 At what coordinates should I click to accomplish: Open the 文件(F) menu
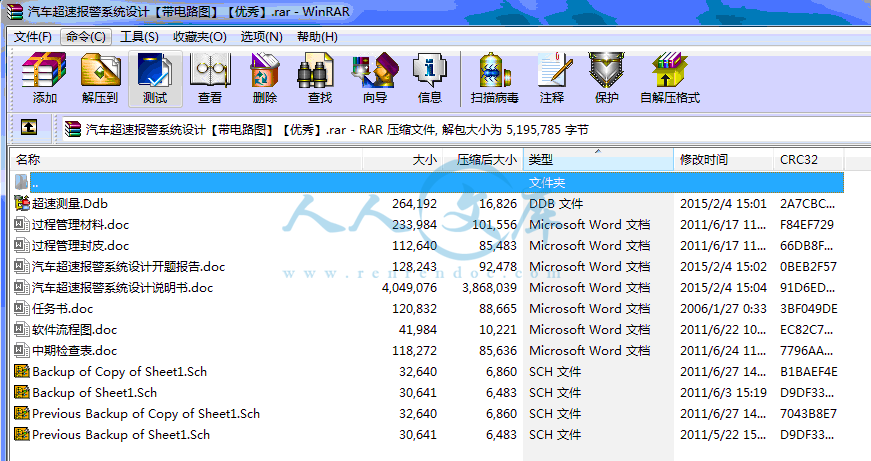pyautogui.click(x=33, y=37)
